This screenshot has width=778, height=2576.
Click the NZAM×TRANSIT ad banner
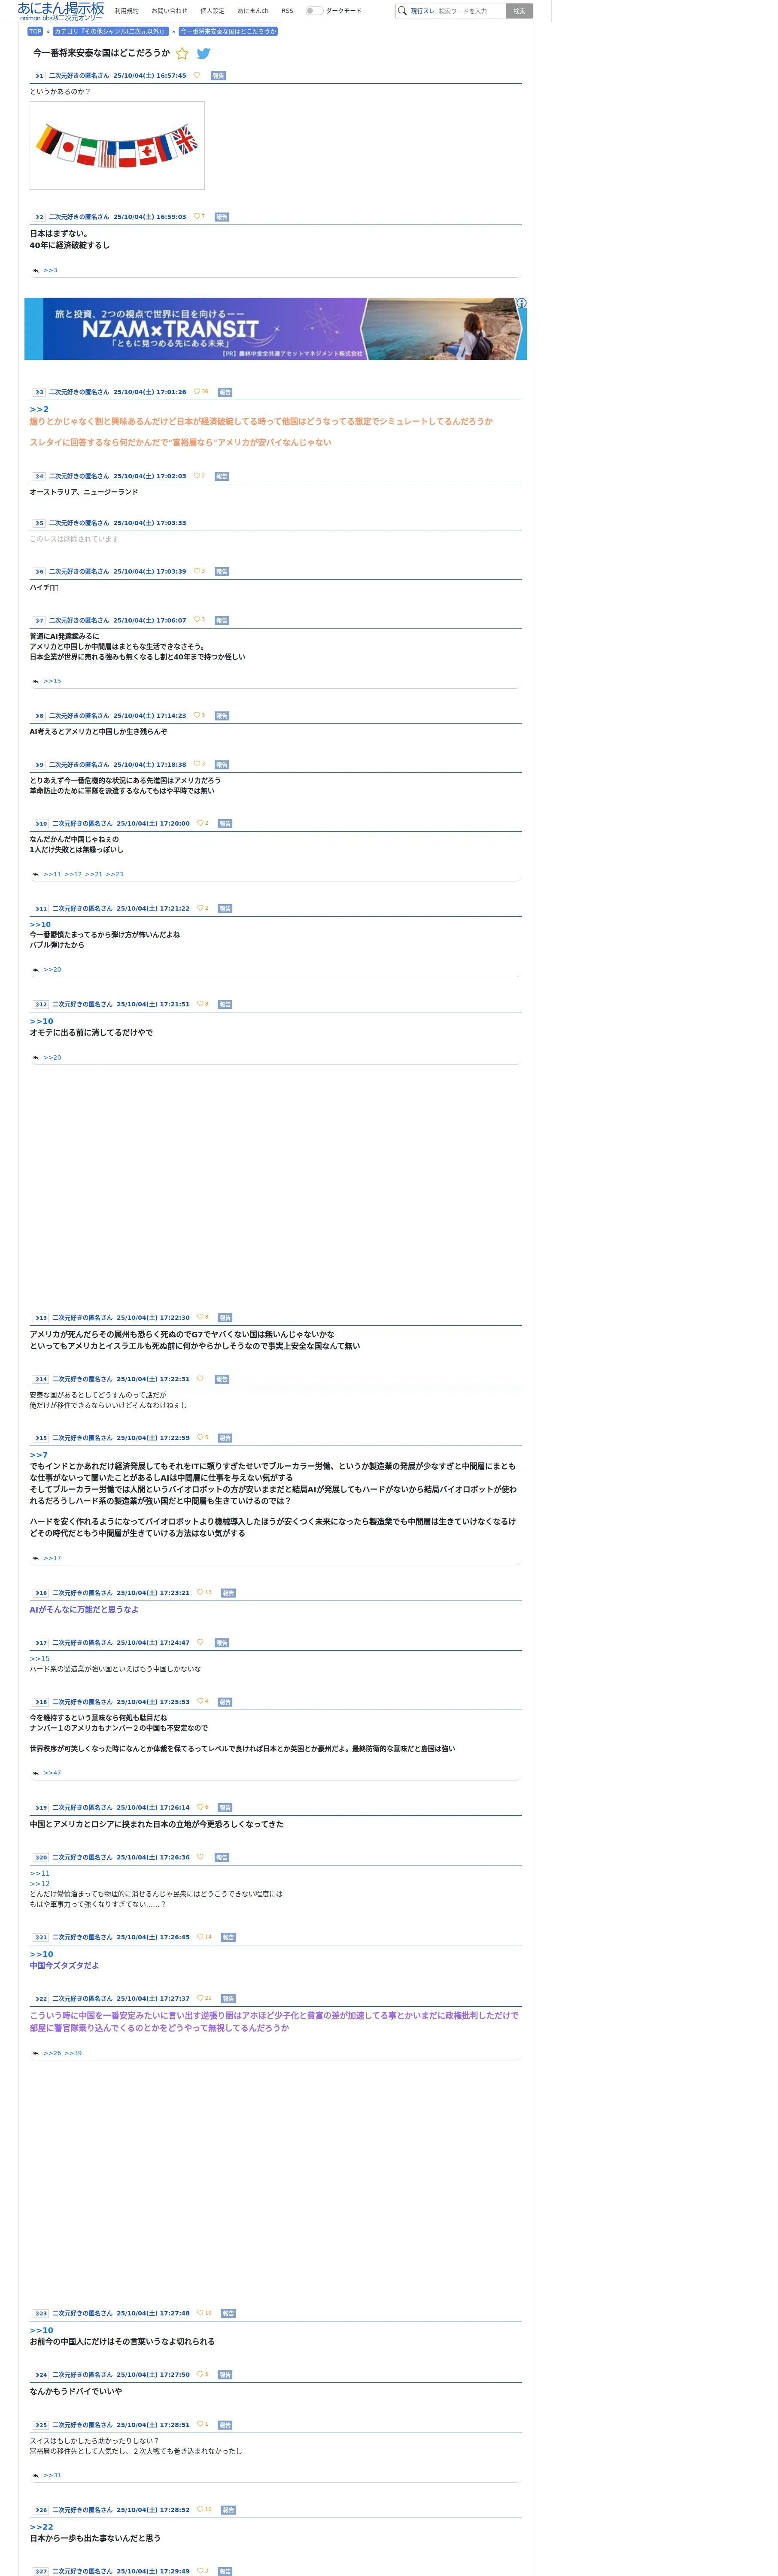(x=275, y=328)
